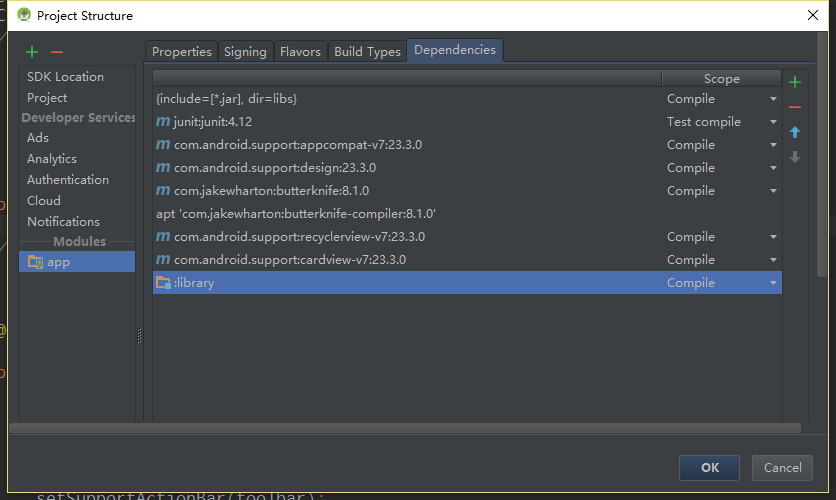Open scope dropdown for cardview-v7:23.3.0
Screen dimensions: 836x500
point(773,260)
